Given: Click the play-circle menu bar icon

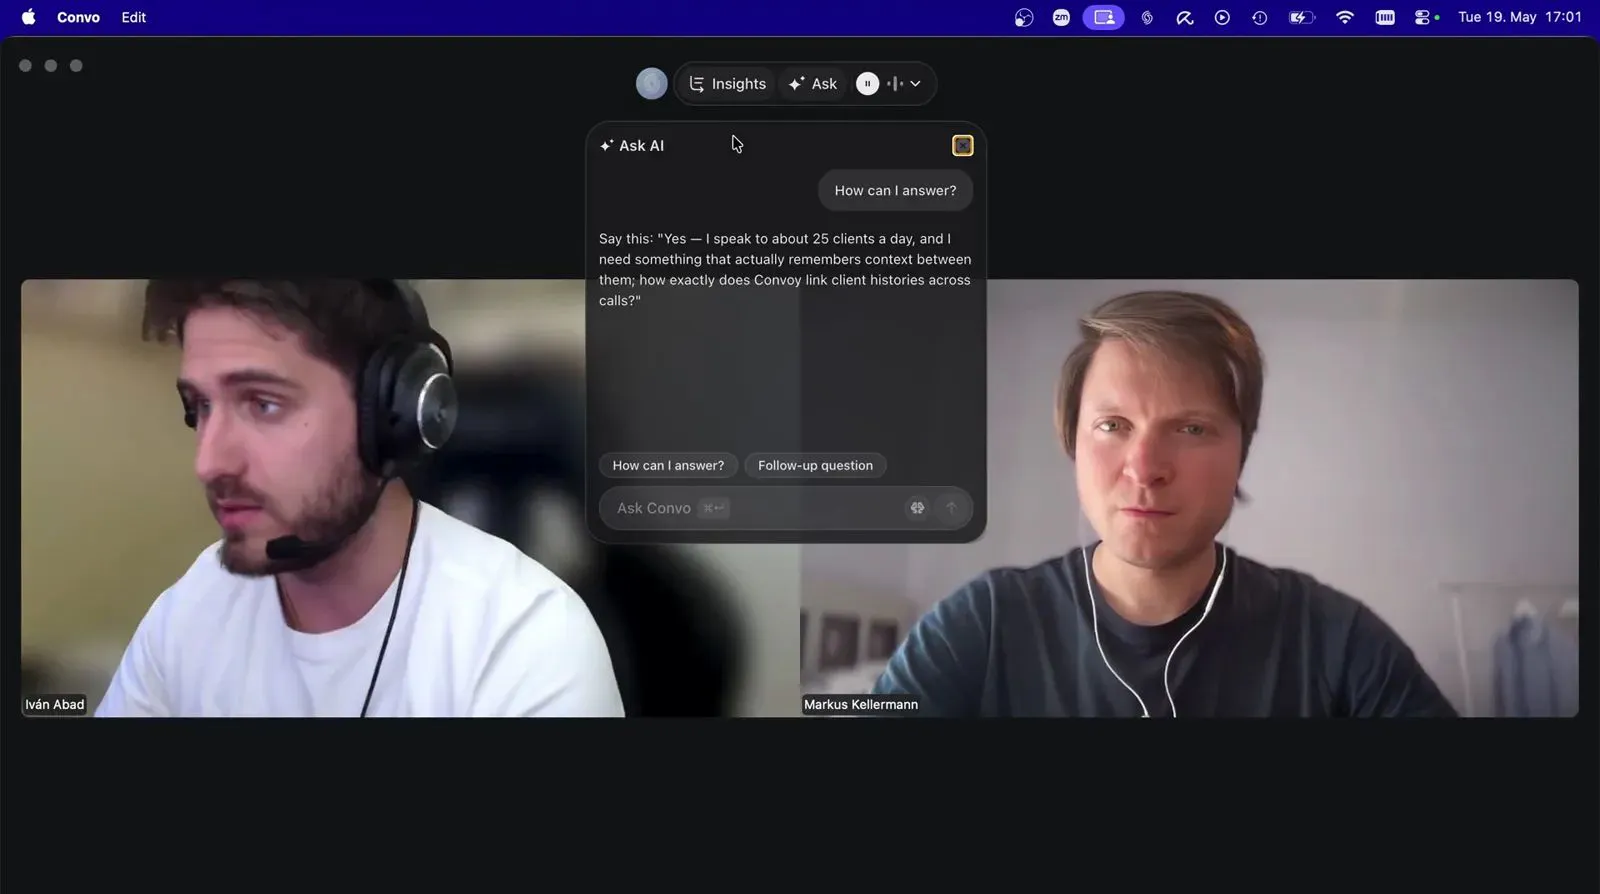Looking at the screenshot, I should pyautogui.click(x=1222, y=17).
